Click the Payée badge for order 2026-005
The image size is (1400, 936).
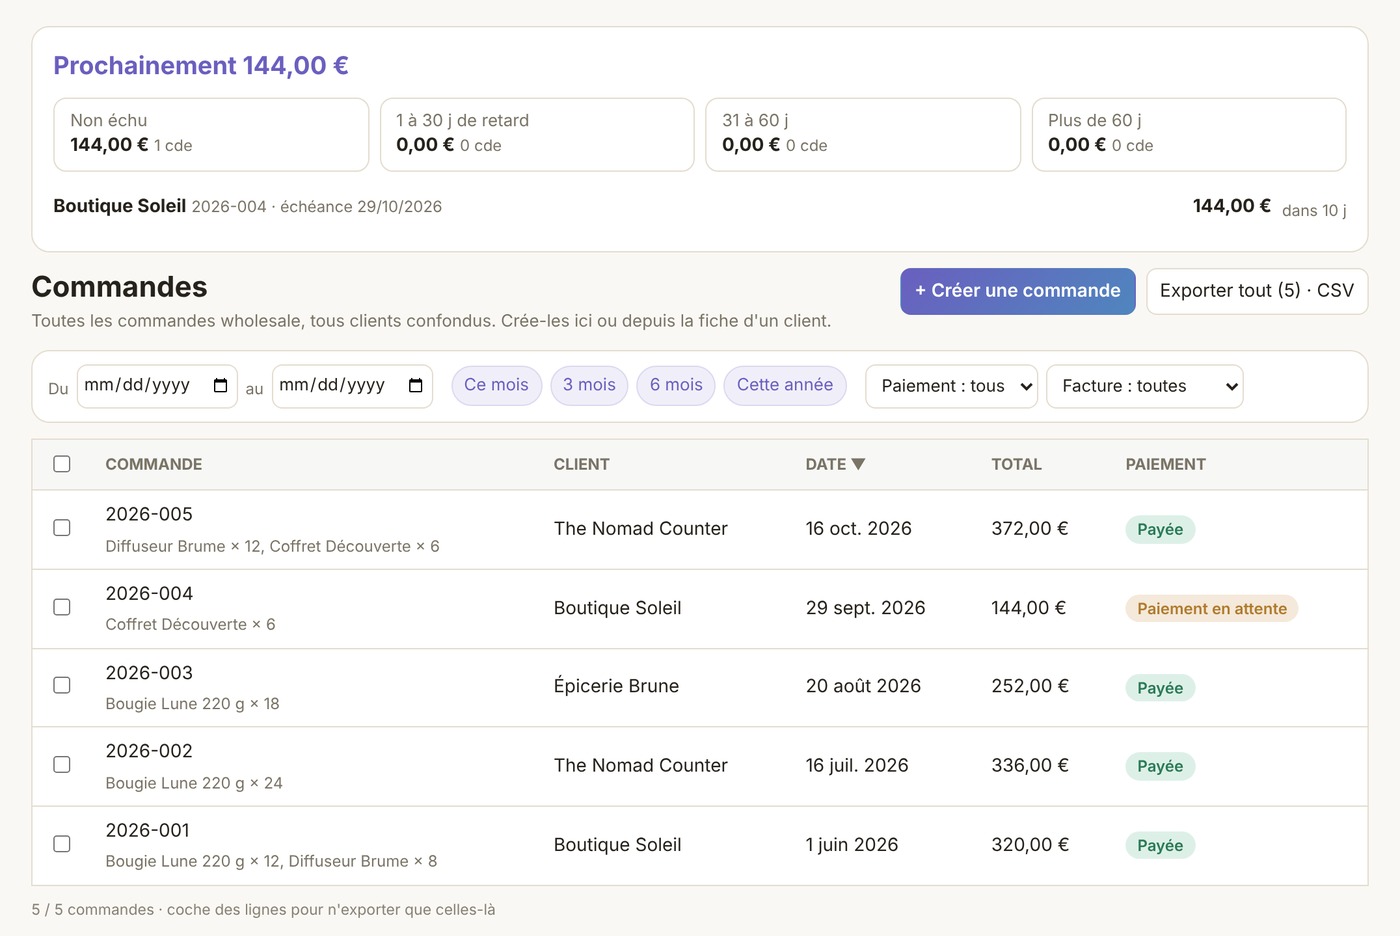pyautogui.click(x=1160, y=529)
